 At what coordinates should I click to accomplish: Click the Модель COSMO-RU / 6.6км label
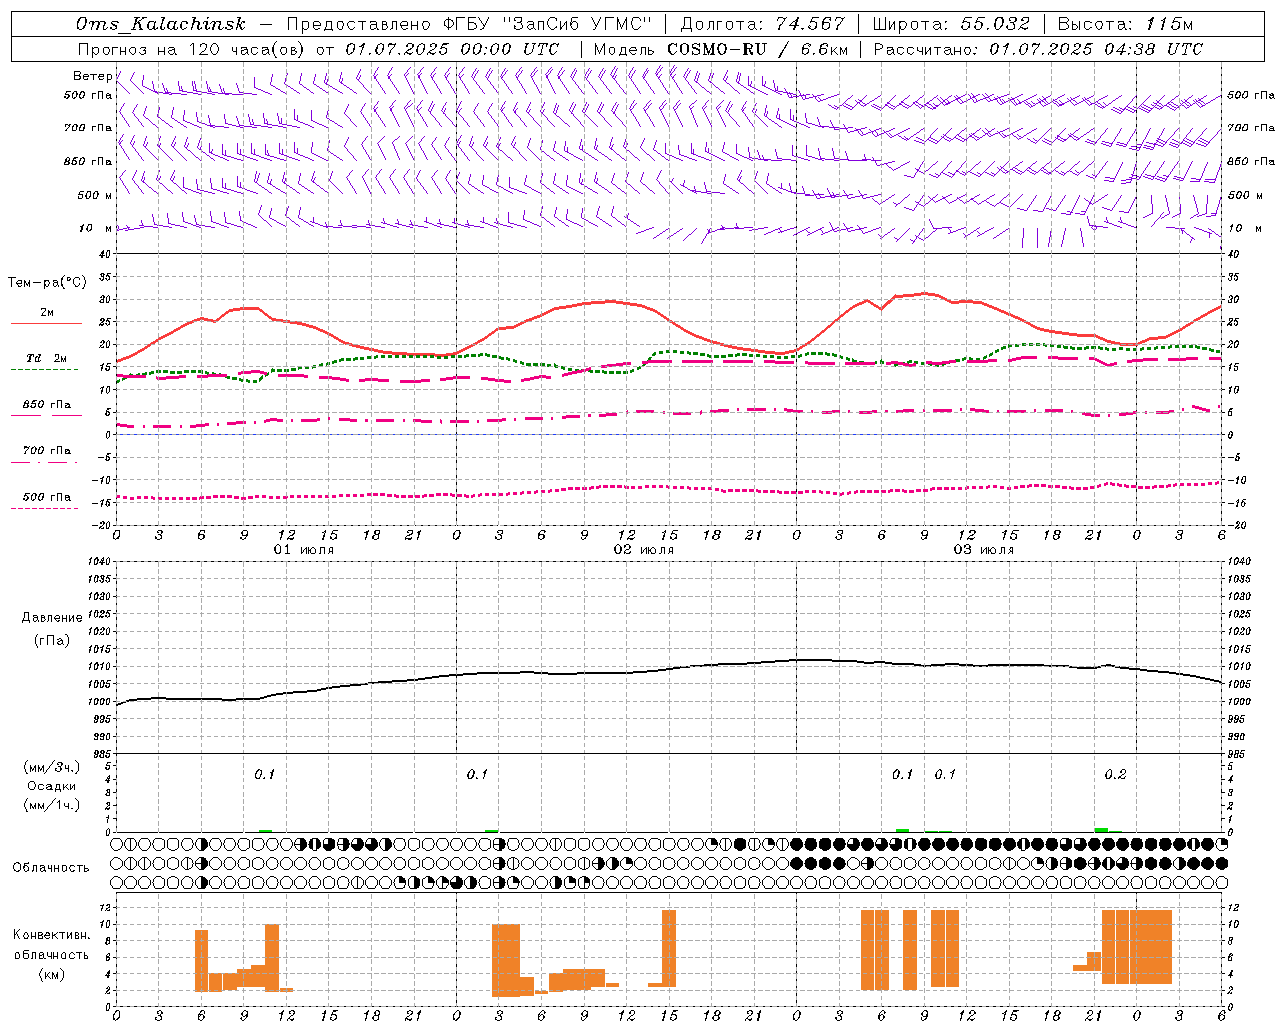pos(721,49)
